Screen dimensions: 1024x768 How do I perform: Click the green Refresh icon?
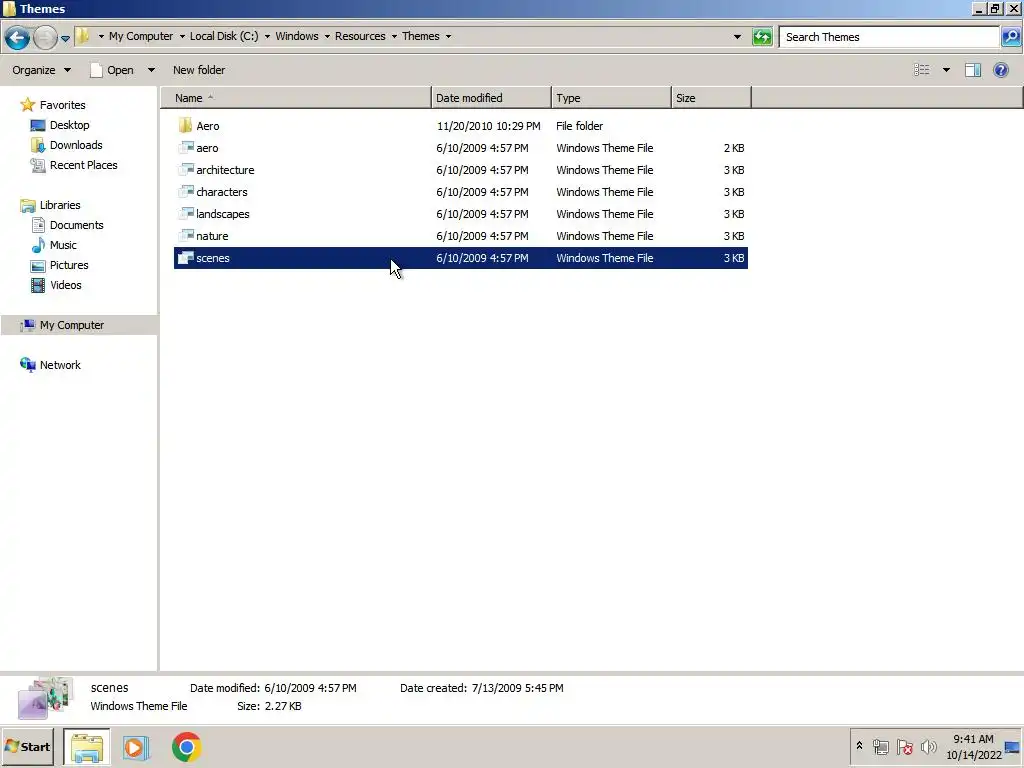click(x=761, y=37)
